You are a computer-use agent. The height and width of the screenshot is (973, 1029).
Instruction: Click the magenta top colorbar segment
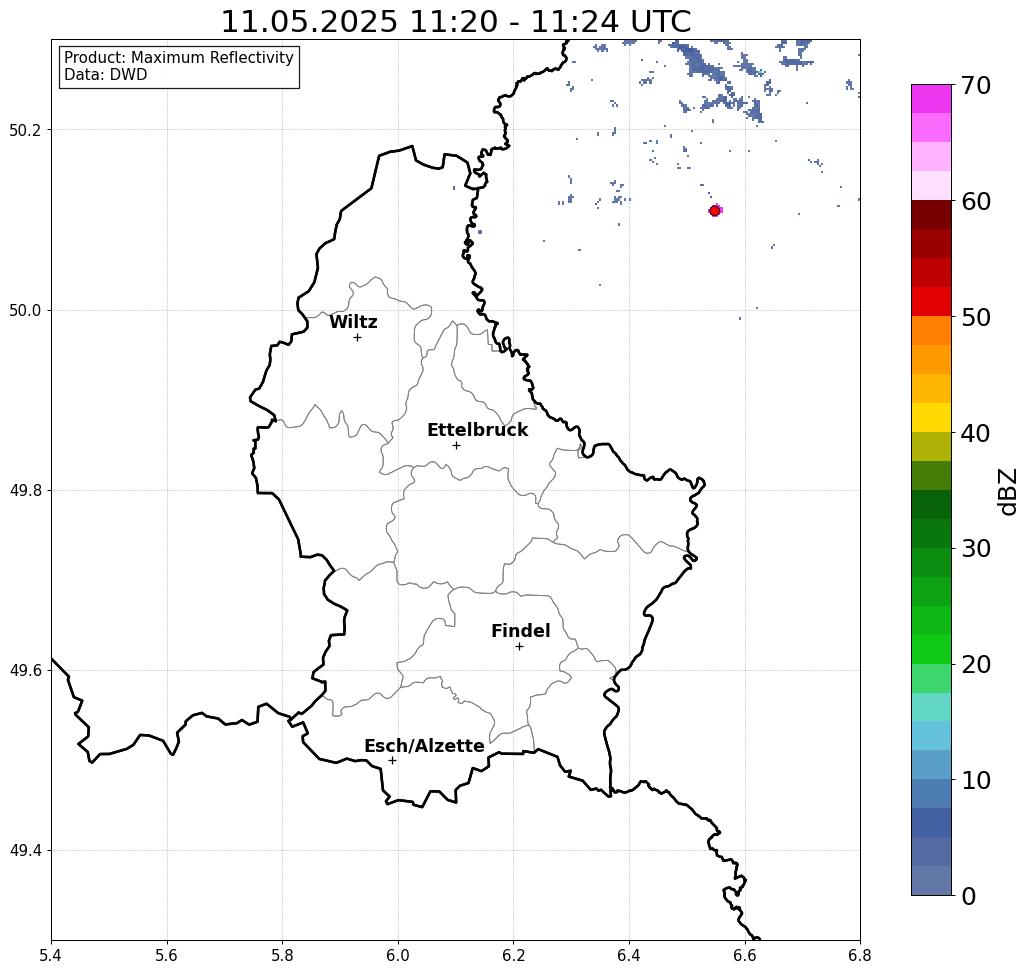click(x=931, y=99)
